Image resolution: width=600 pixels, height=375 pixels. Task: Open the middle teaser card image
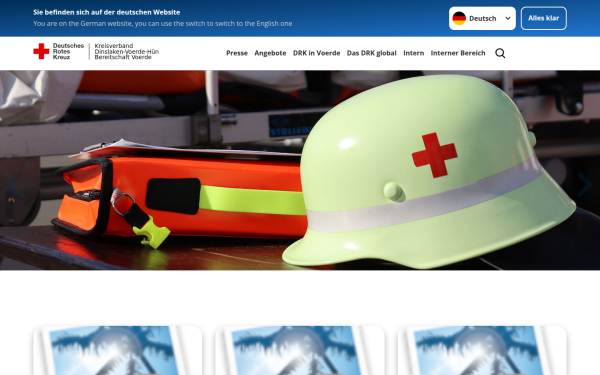tap(300, 351)
